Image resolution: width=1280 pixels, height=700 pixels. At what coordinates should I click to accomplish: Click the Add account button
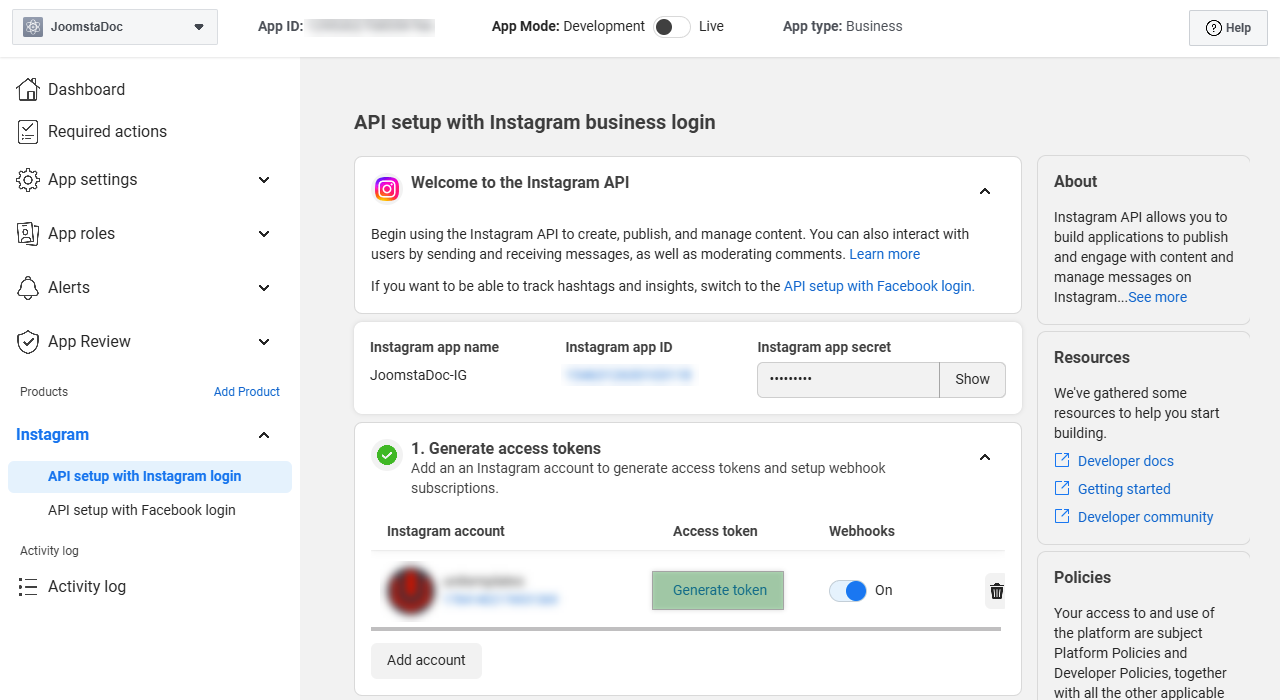click(x=426, y=661)
